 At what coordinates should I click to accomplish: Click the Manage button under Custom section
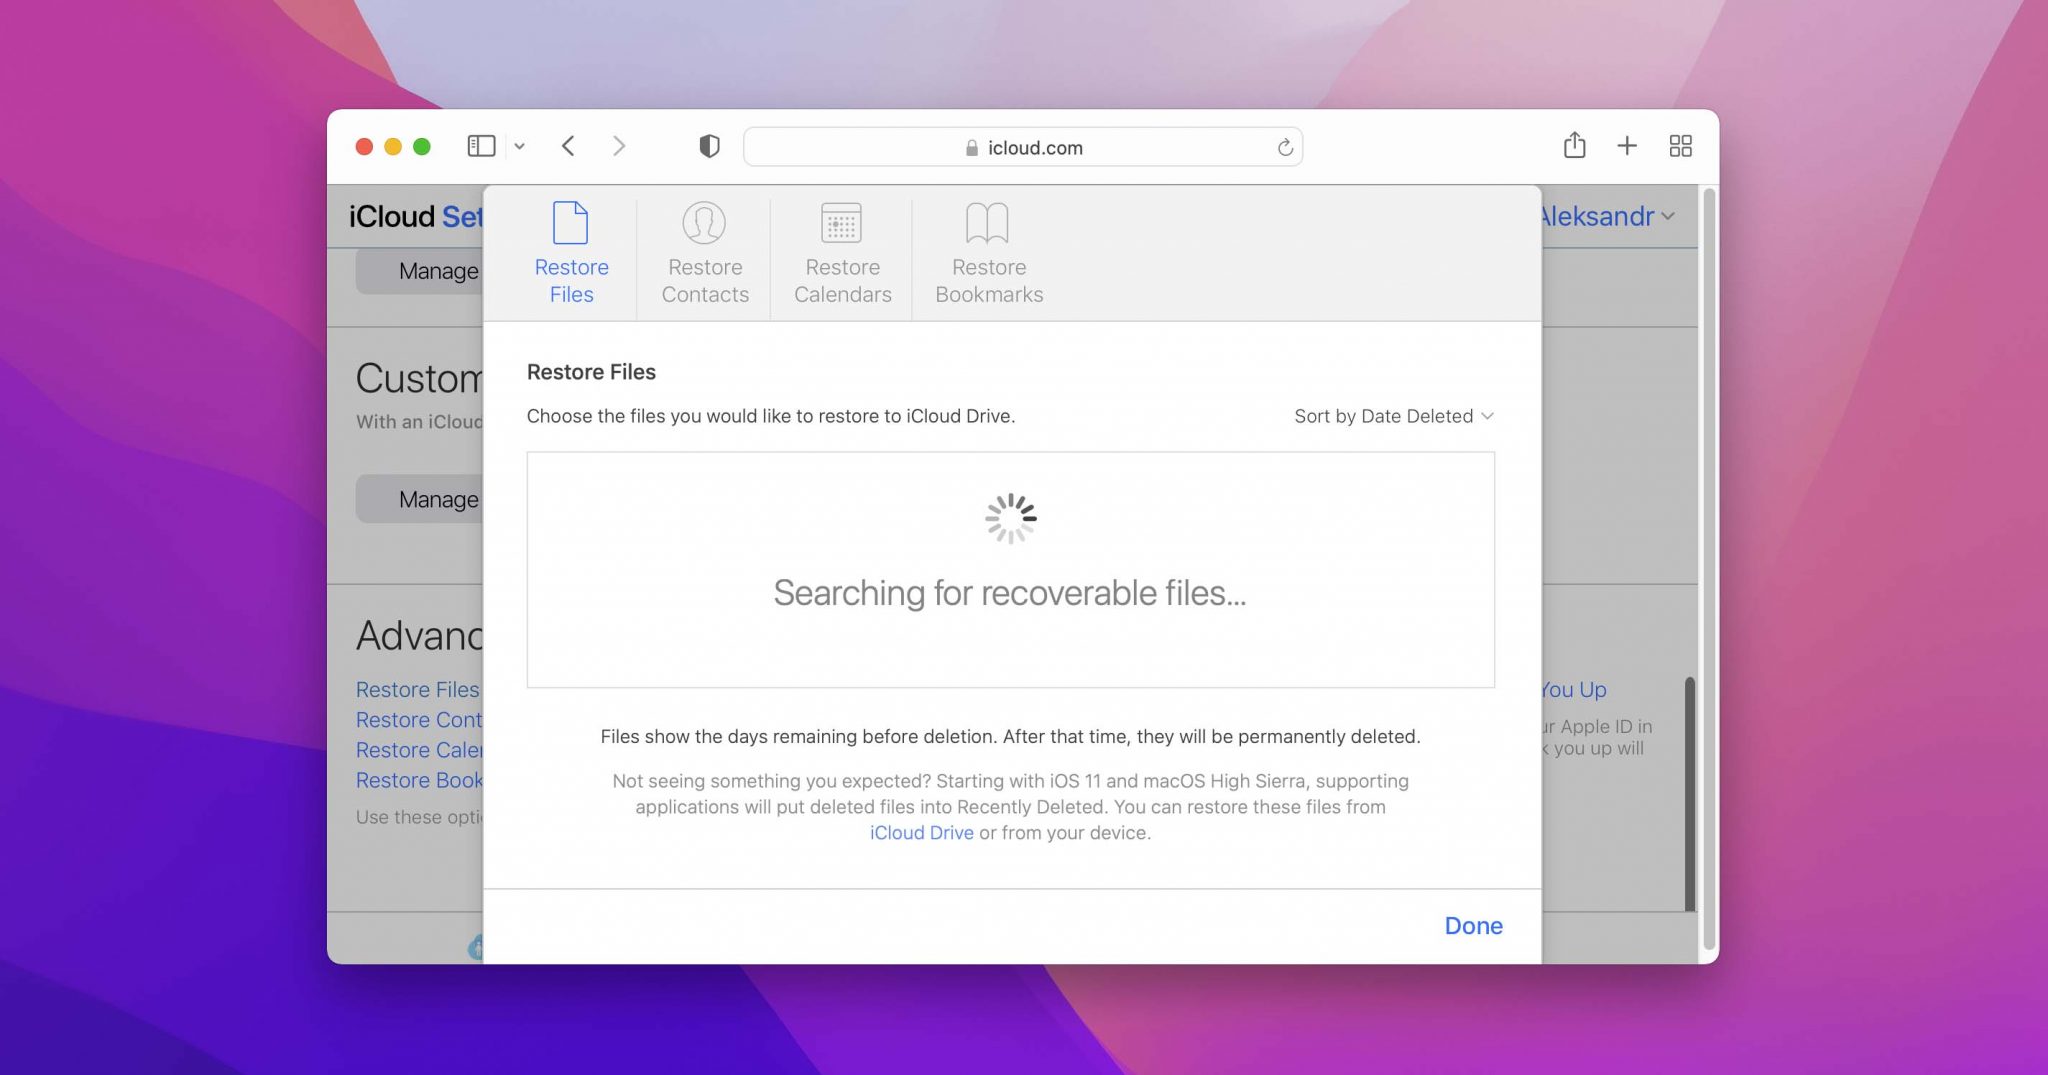coord(420,499)
